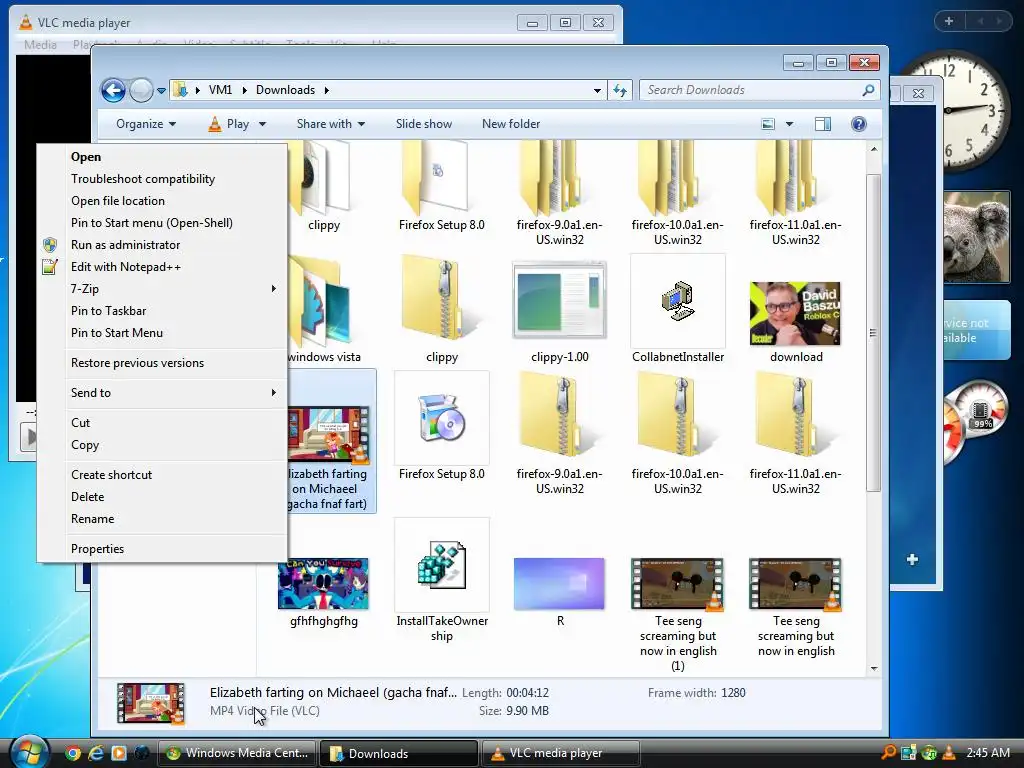Click the scroll down arrow in file list
1024x768 pixels.
874,669
